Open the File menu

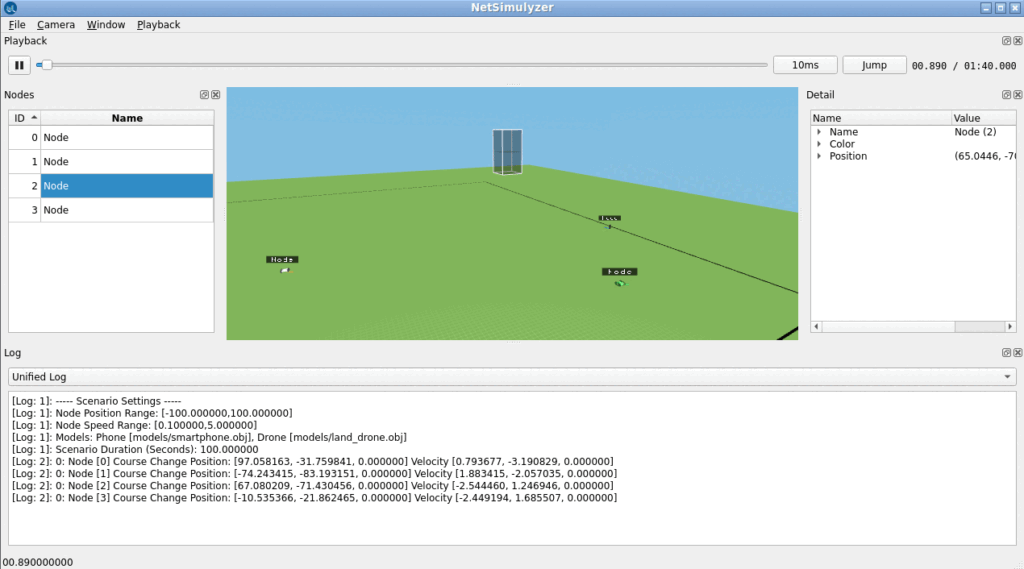[17, 24]
